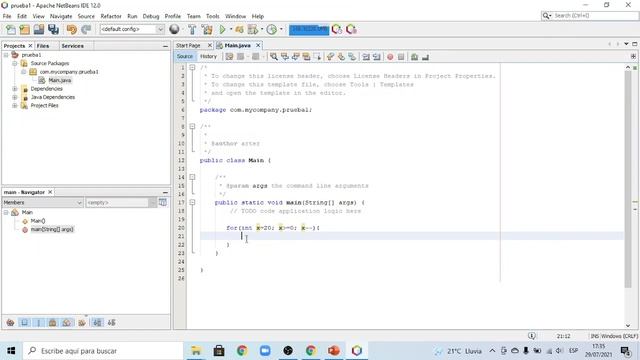640x360 pixels.
Task: Open File Explorer from the taskbar
Action: point(196,351)
